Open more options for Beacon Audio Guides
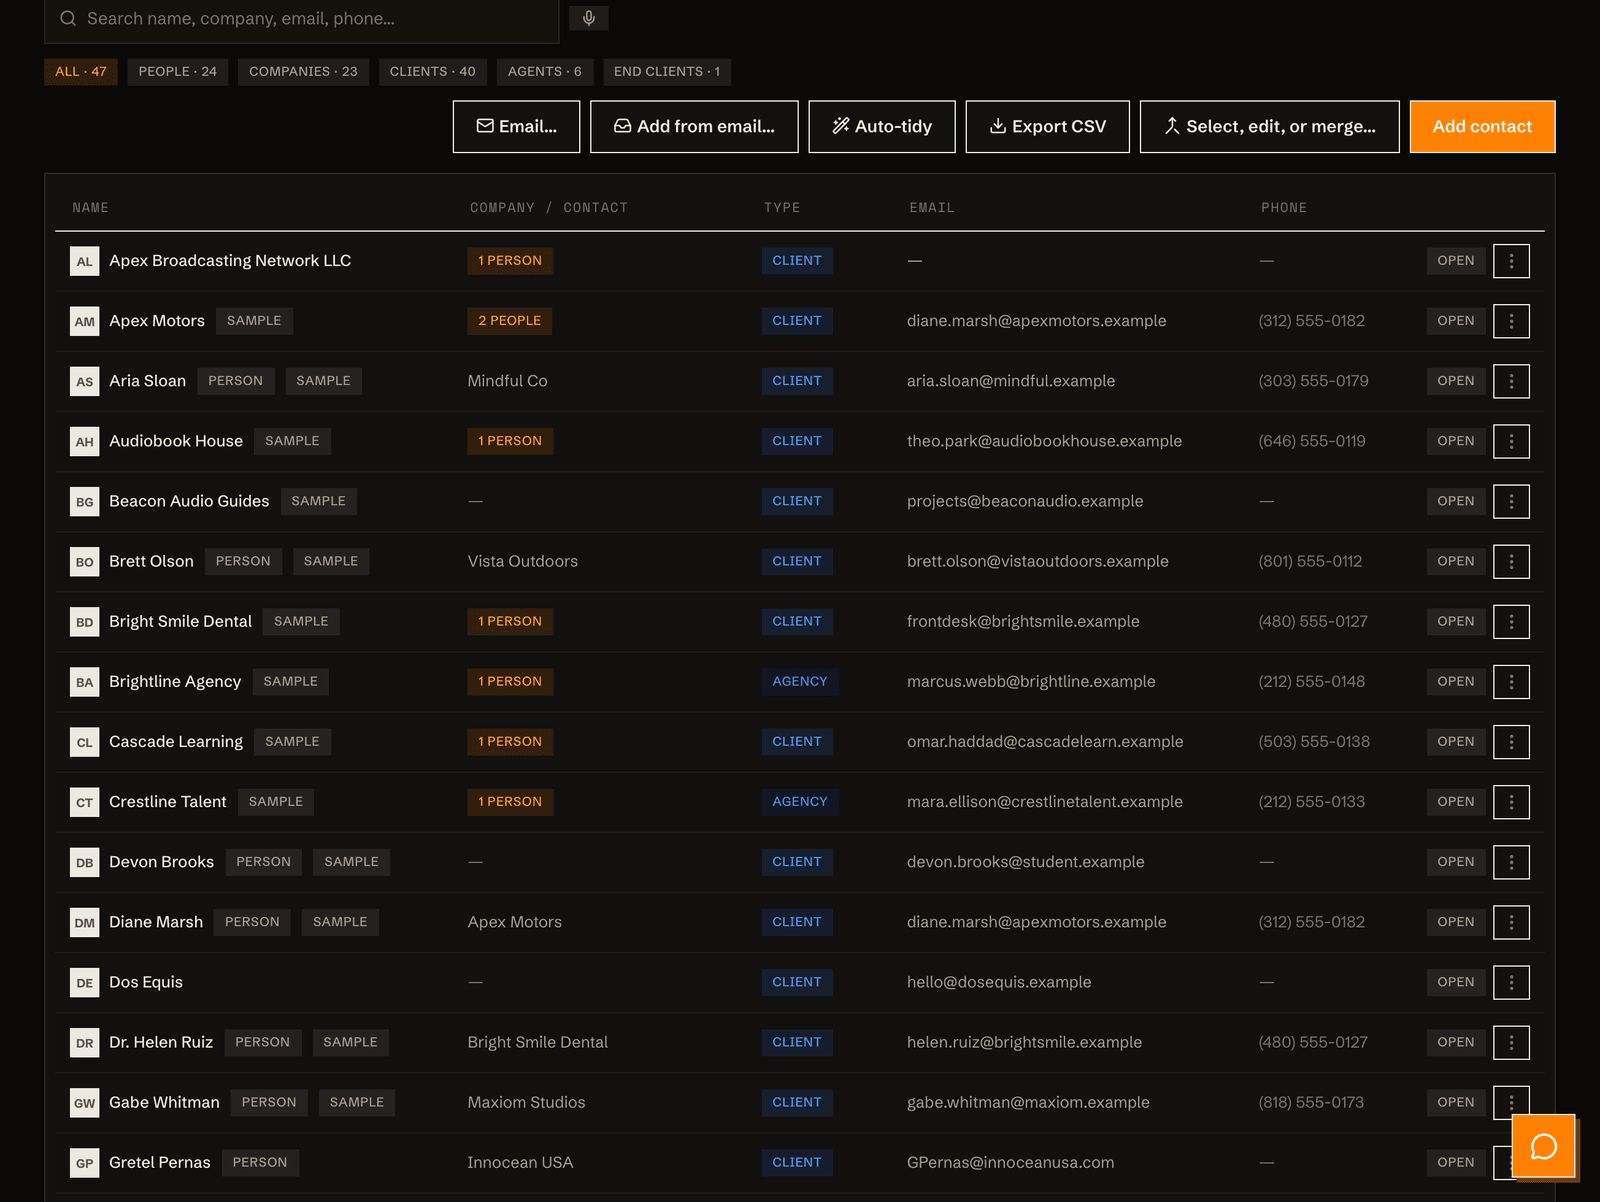 pos(1511,501)
